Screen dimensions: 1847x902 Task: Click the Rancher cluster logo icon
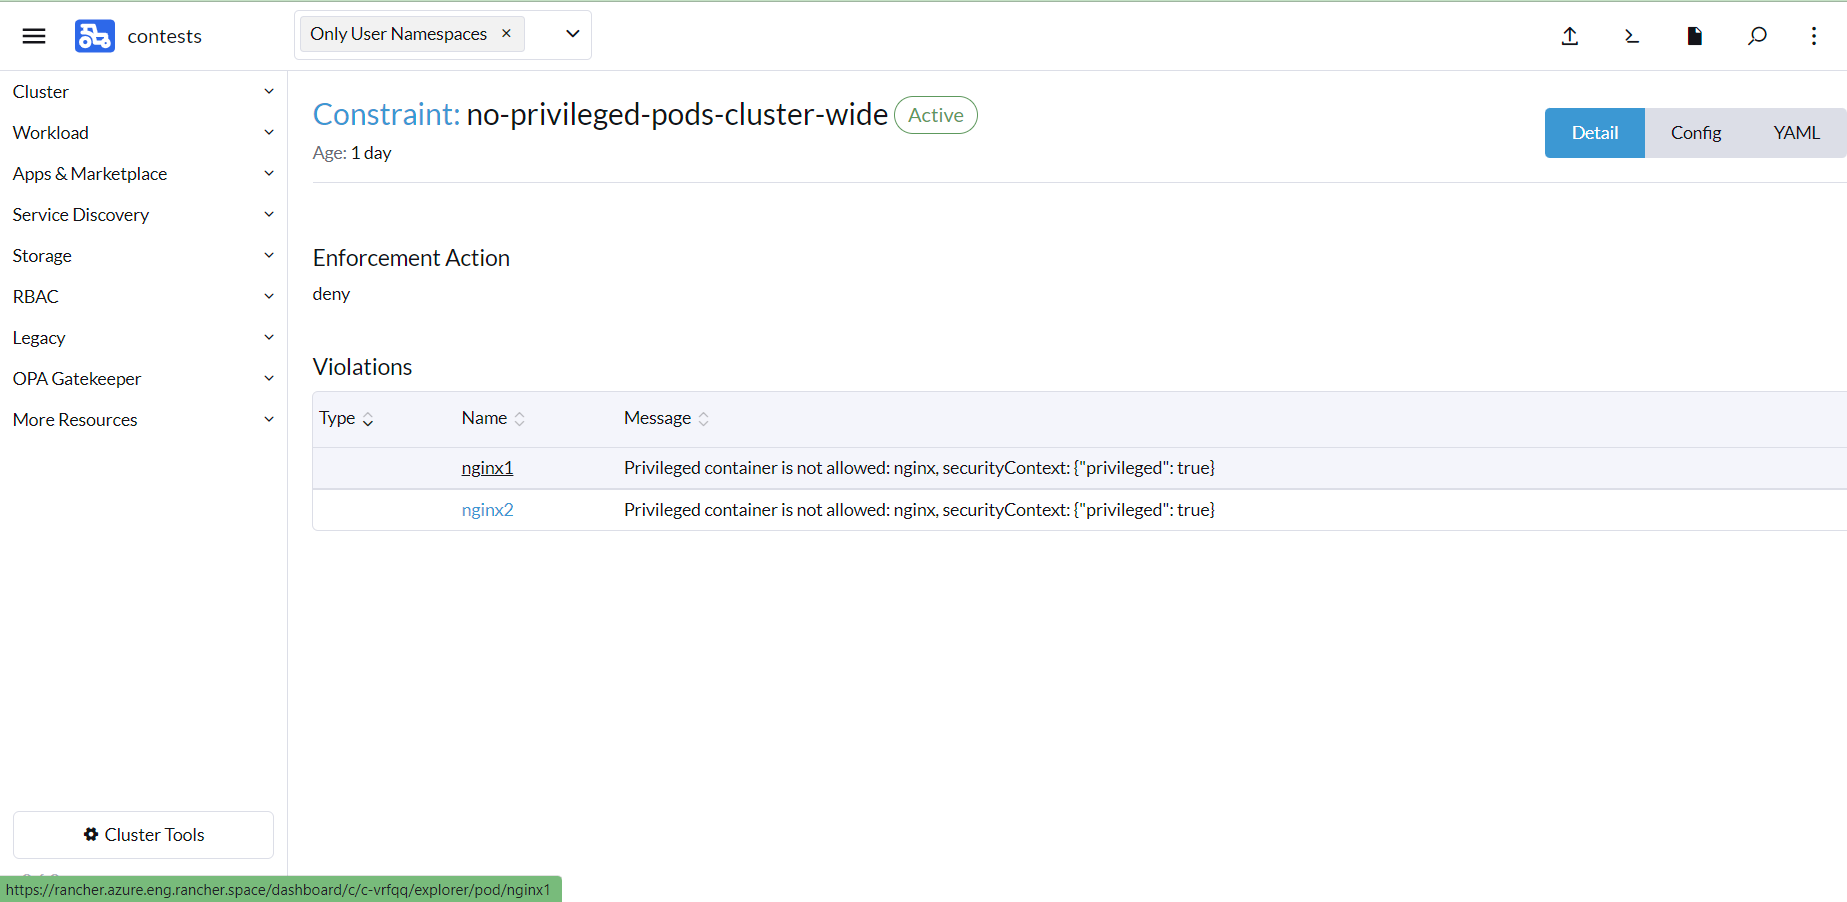[94, 36]
